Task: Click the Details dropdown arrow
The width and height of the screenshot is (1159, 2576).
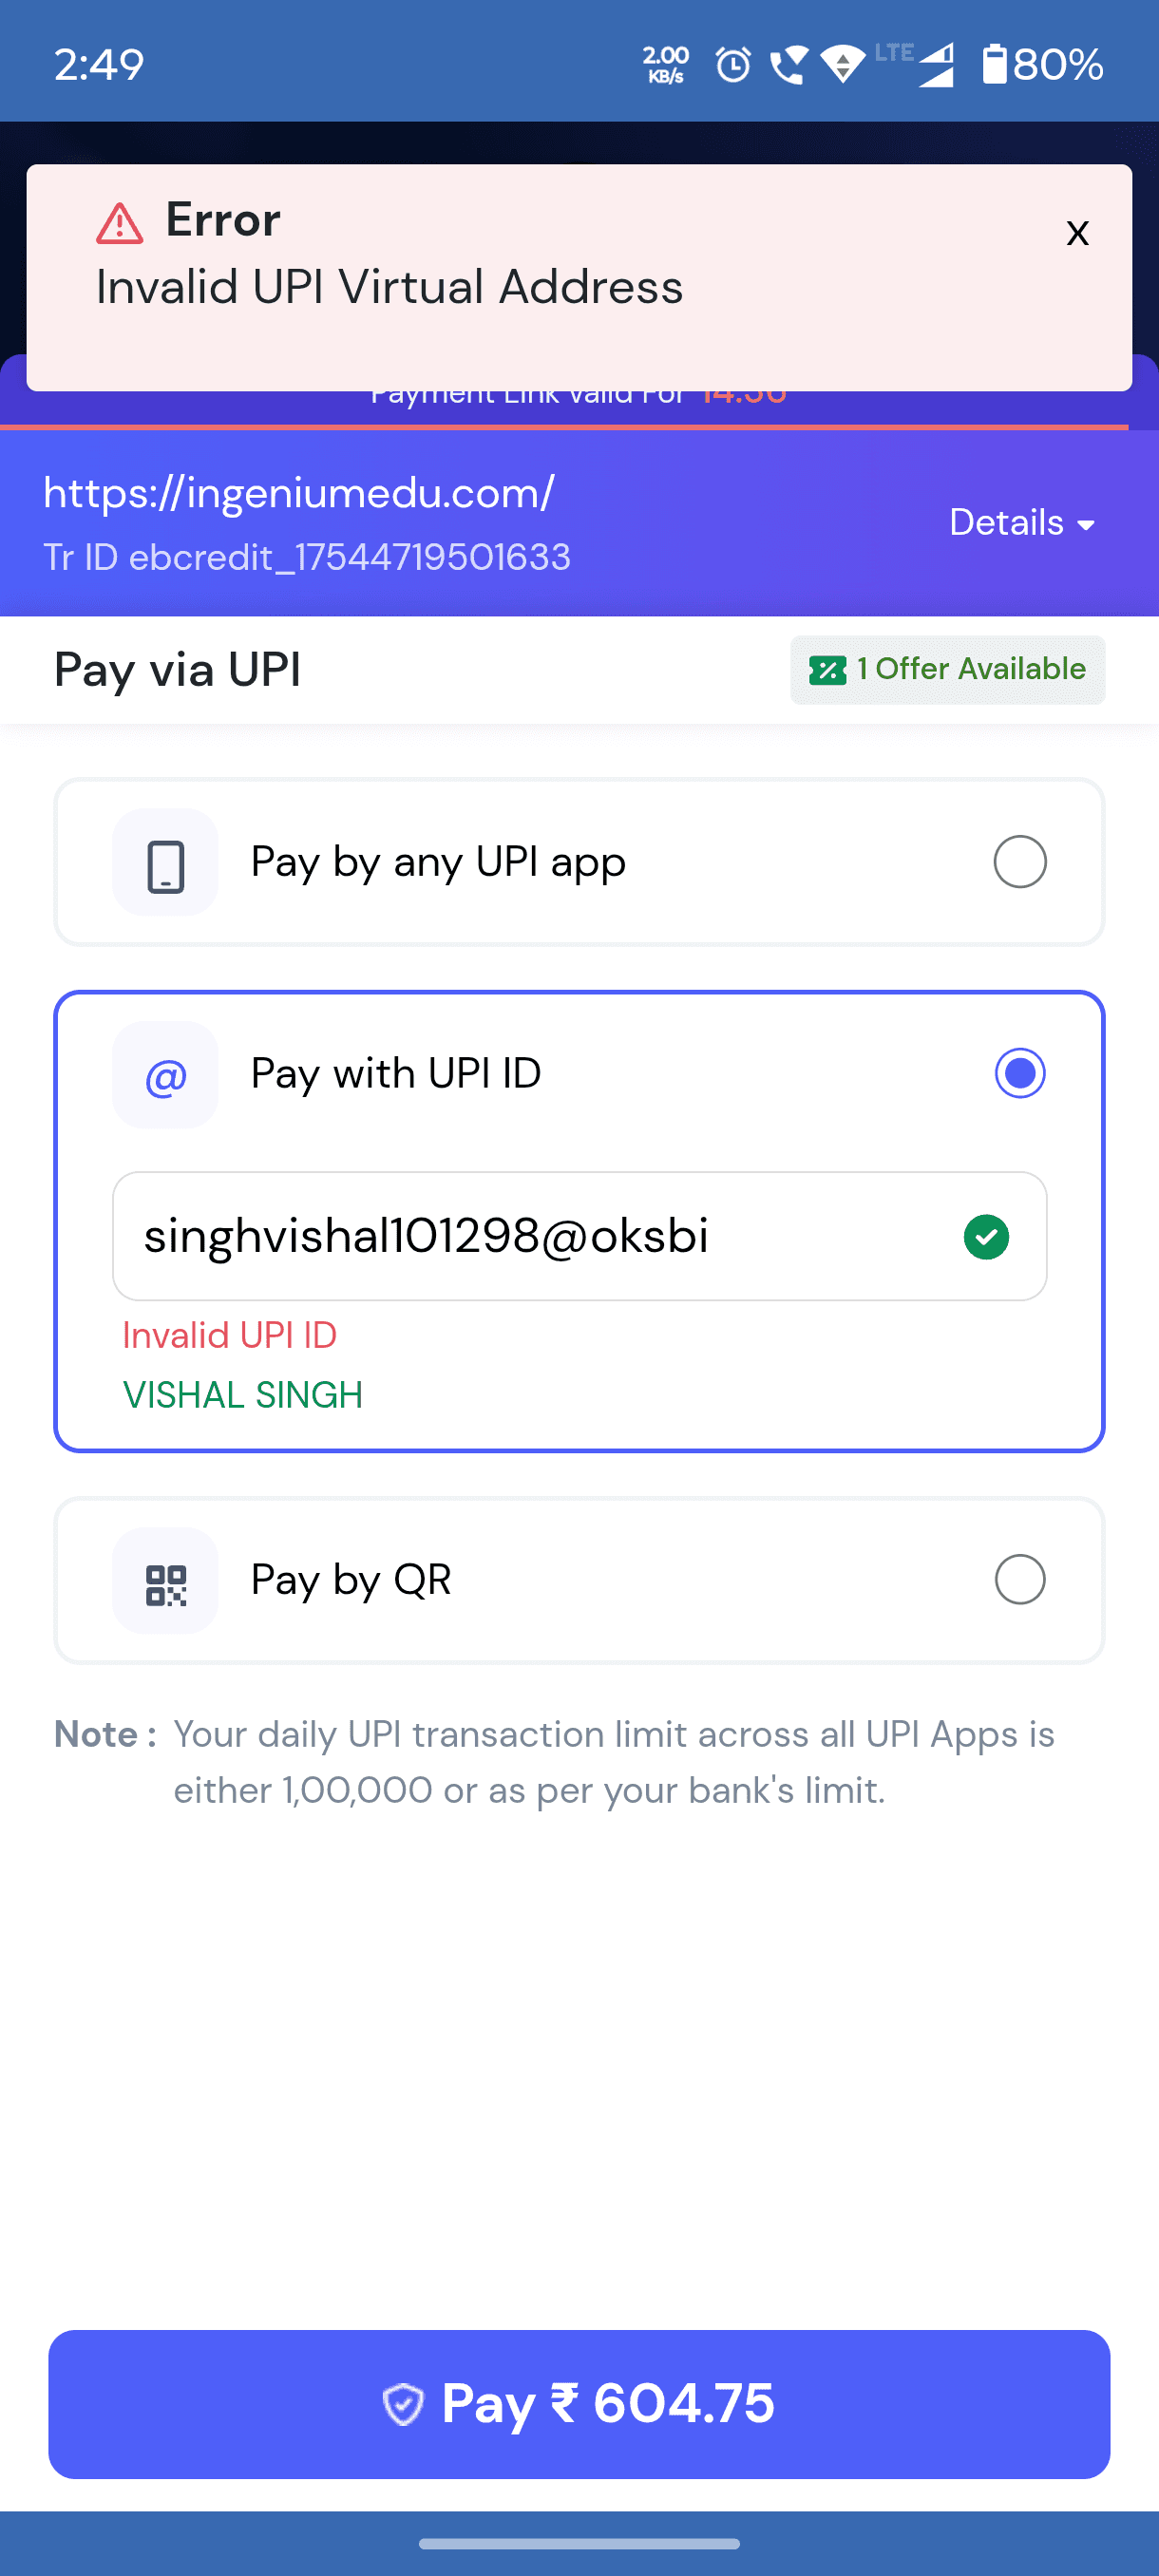Action: pos(1085,526)
